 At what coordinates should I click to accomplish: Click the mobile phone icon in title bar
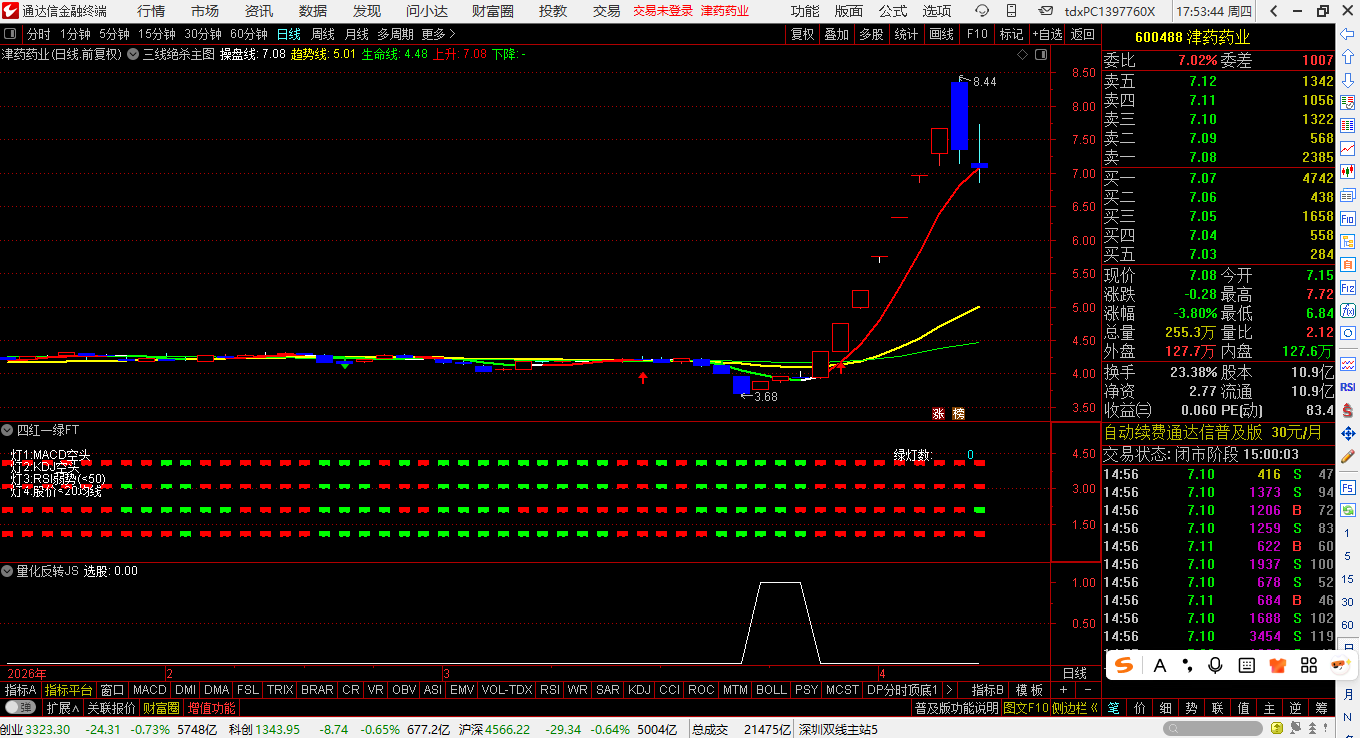point(1014,11)
